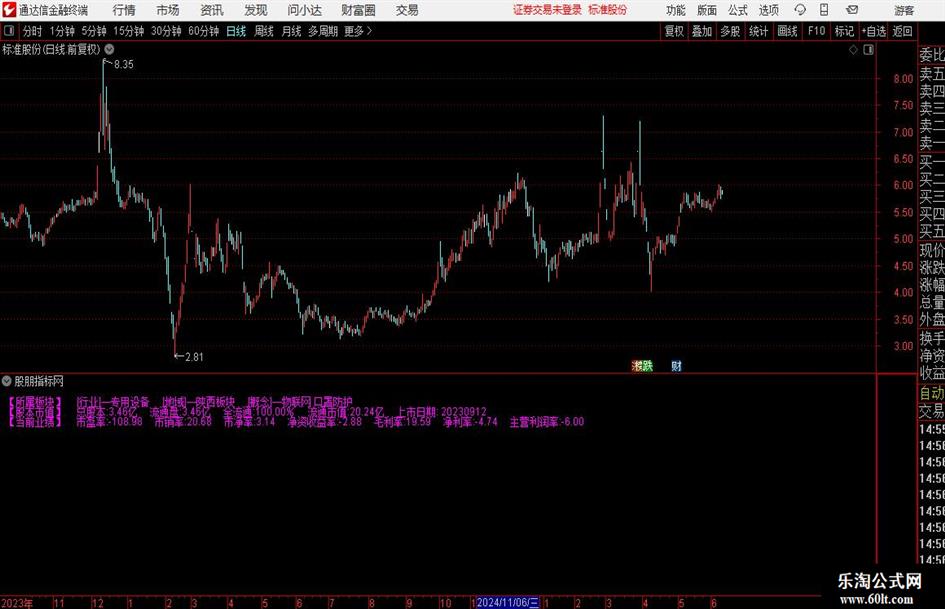
Task: Click the 当前业绩 indicator label
Action: 35,421
